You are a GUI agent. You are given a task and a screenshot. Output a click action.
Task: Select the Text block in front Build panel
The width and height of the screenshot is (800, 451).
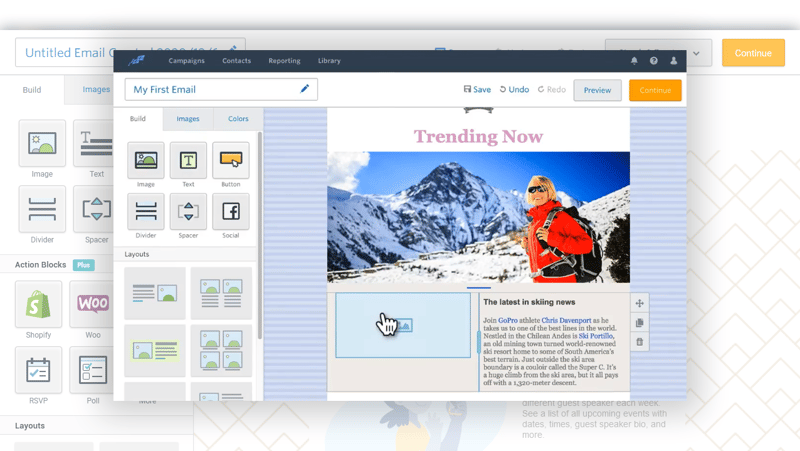click(188, 160)
